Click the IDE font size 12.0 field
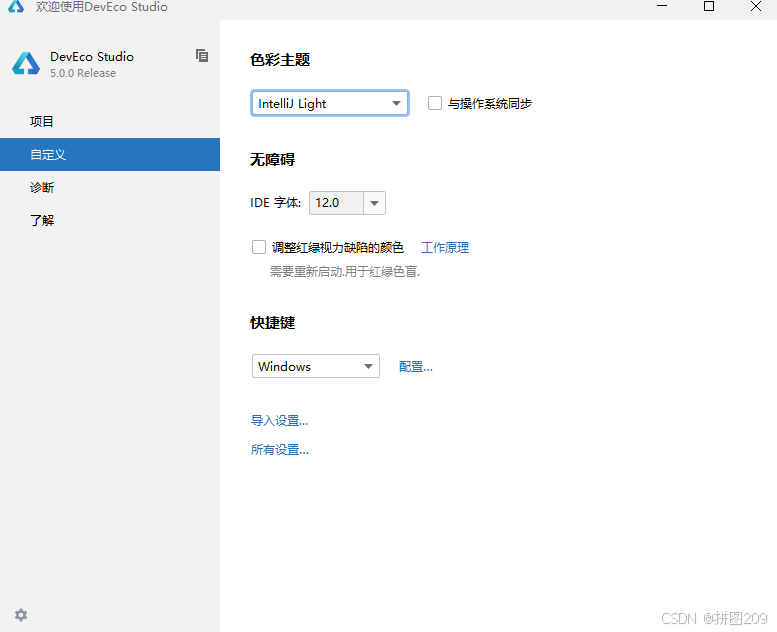Viewport: 777px width, 632px height. 336,203
